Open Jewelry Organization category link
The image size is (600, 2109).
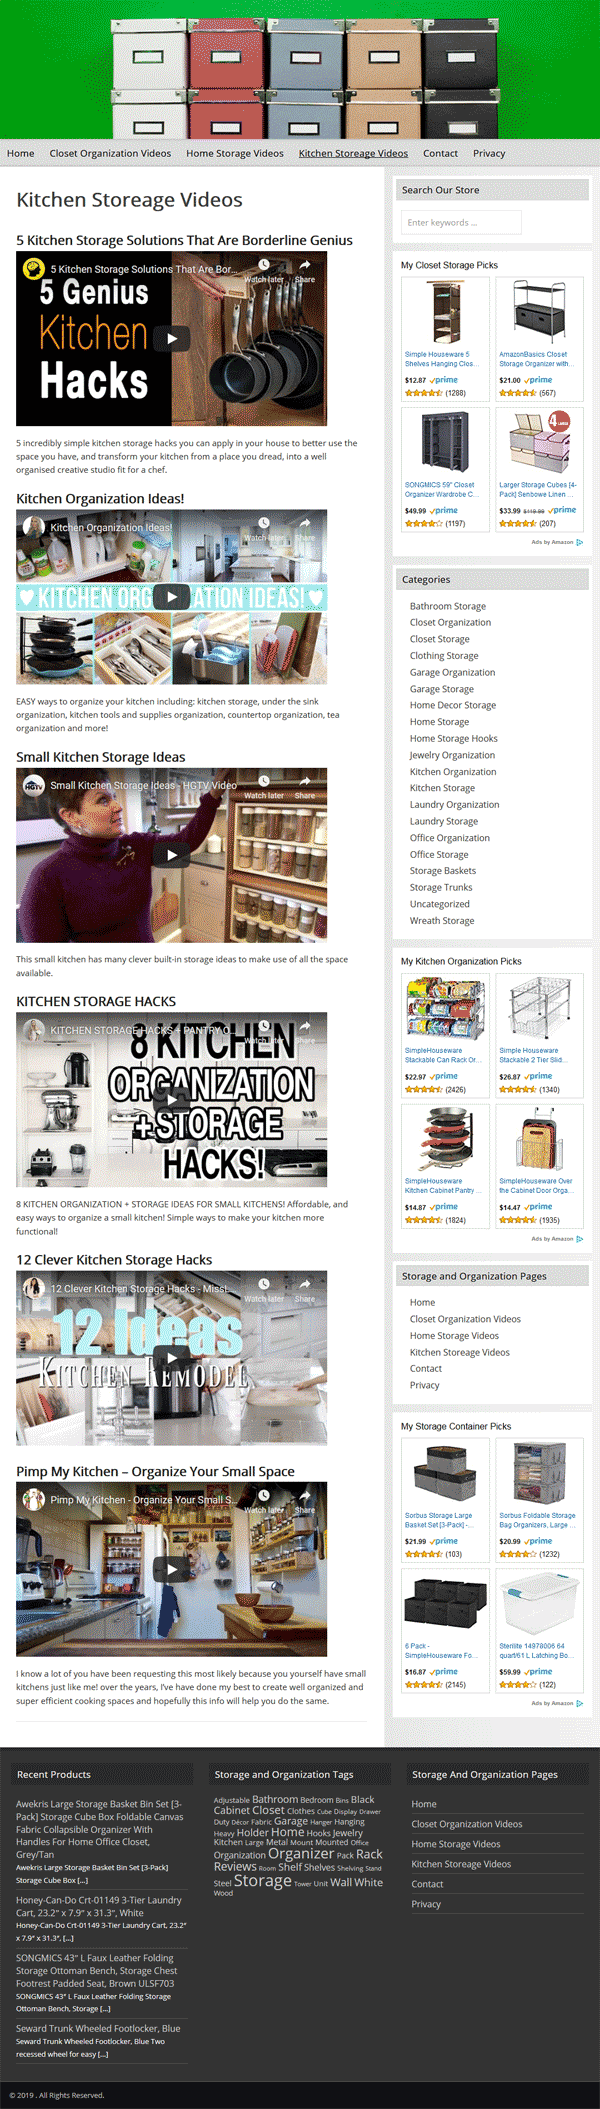pos(452,755)
